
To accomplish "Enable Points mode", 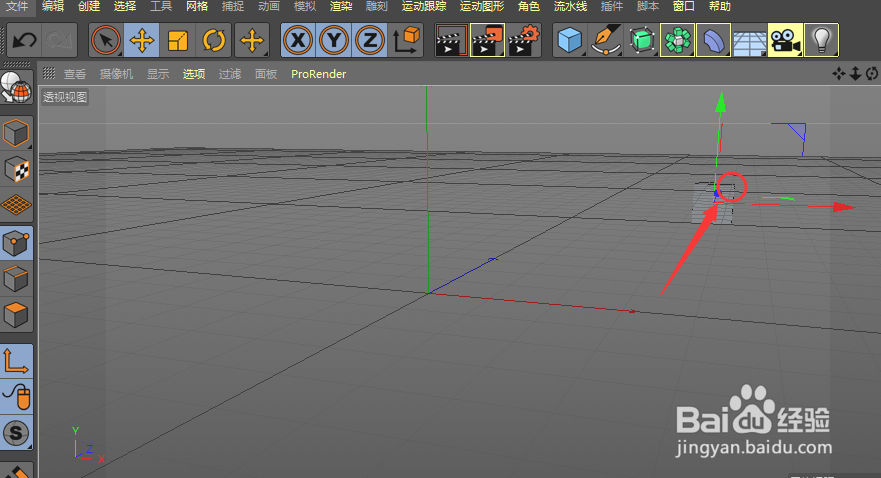I will (x=16, y=243).
